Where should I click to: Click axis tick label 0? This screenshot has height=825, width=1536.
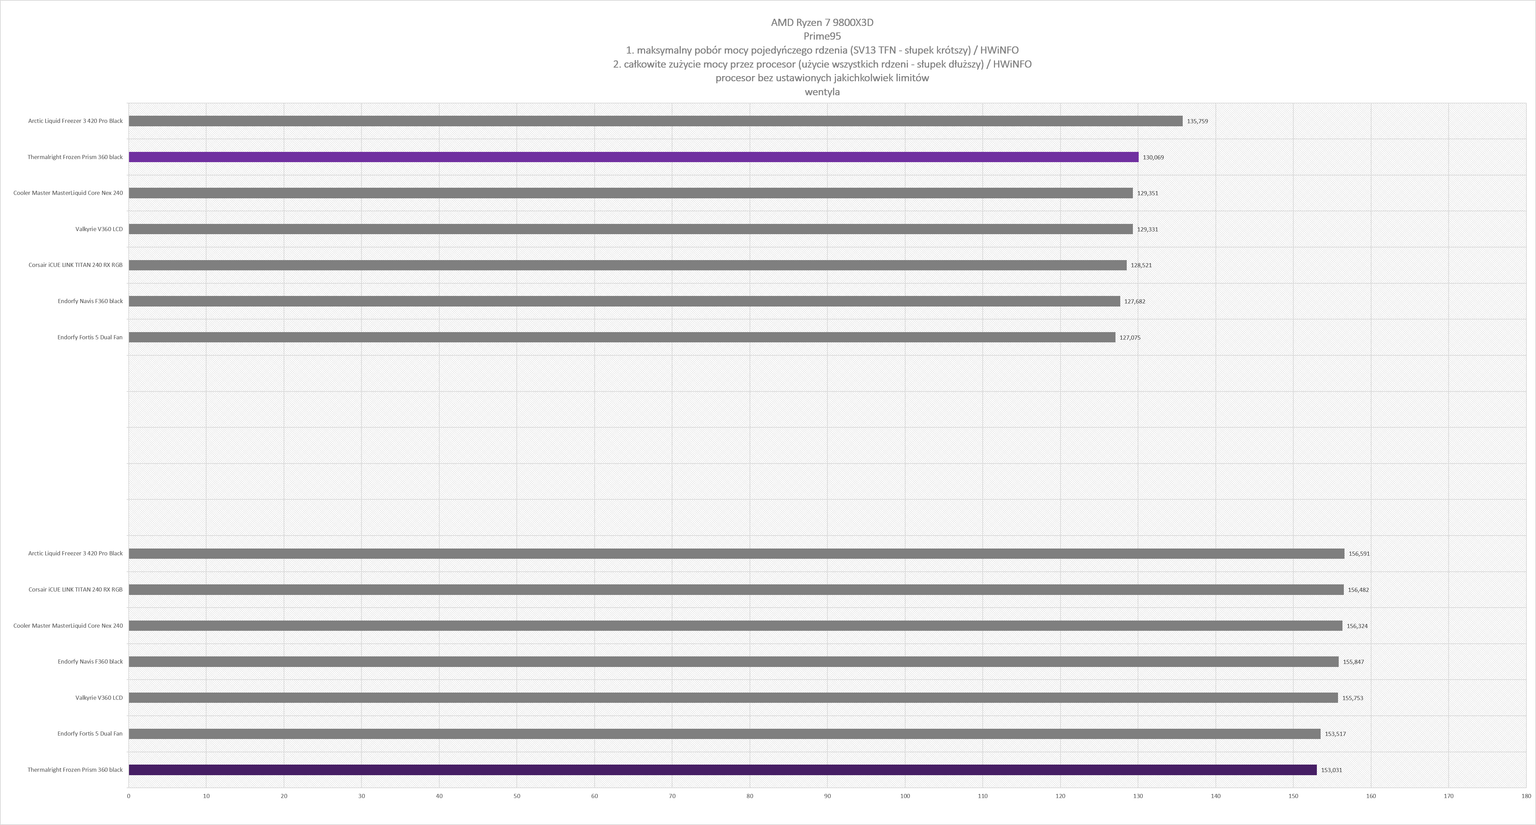128,796
